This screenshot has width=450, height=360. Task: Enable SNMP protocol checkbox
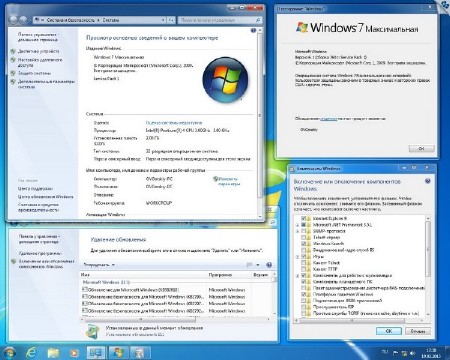click(303, 231)
